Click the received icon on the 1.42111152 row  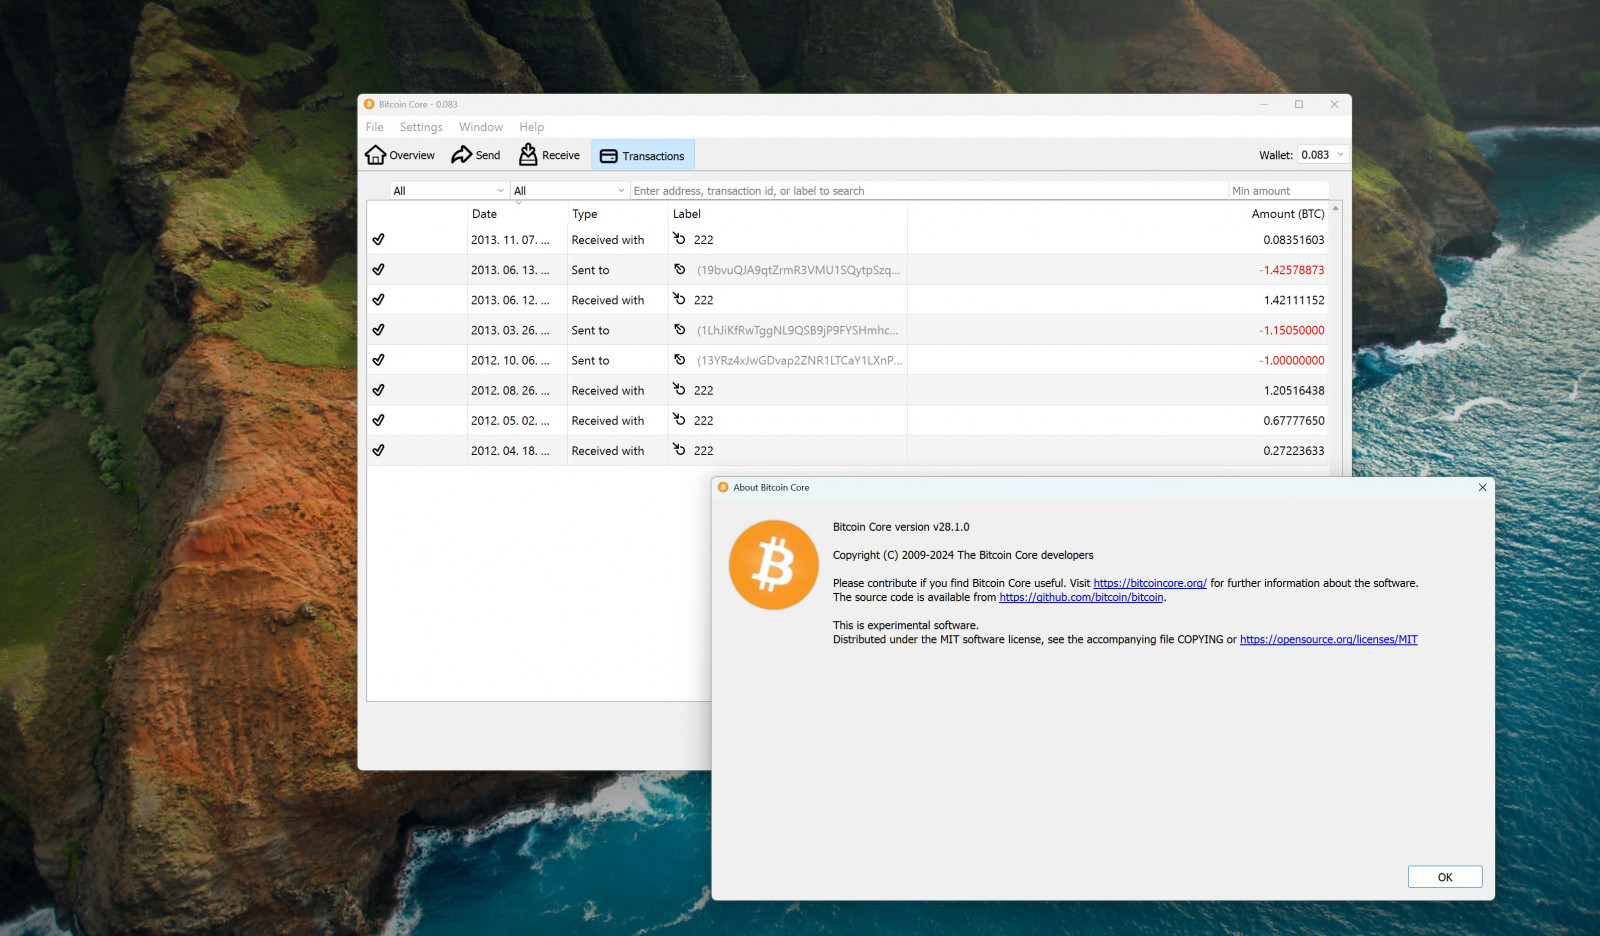click(680, 300)
